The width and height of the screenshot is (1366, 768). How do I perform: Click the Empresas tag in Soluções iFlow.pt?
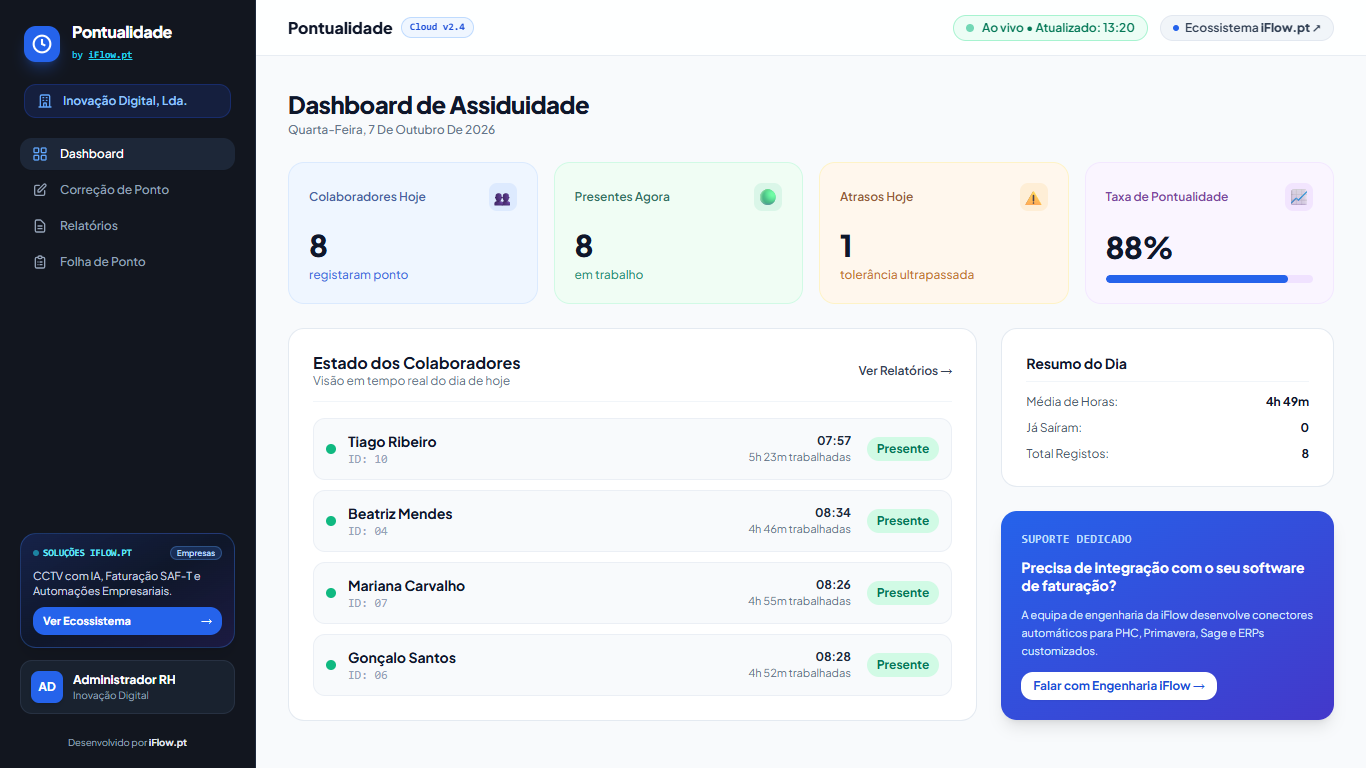(196, 553)
